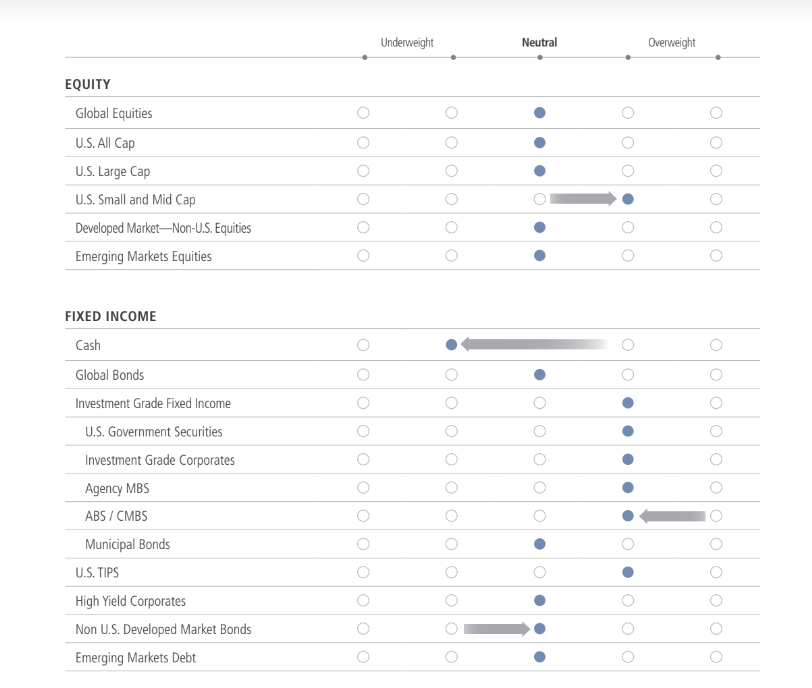Select filled Neutral circle for Non U.S. Developed Market Bonds

pos(540,628)
